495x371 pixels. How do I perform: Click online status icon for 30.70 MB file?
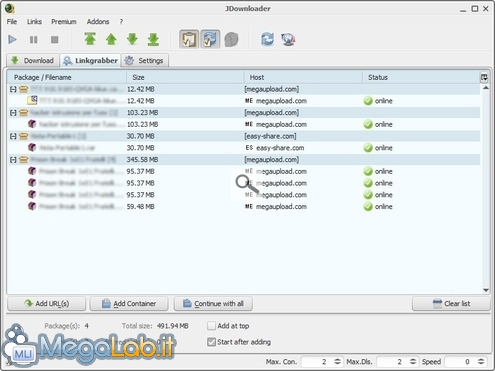coord(368,148)
